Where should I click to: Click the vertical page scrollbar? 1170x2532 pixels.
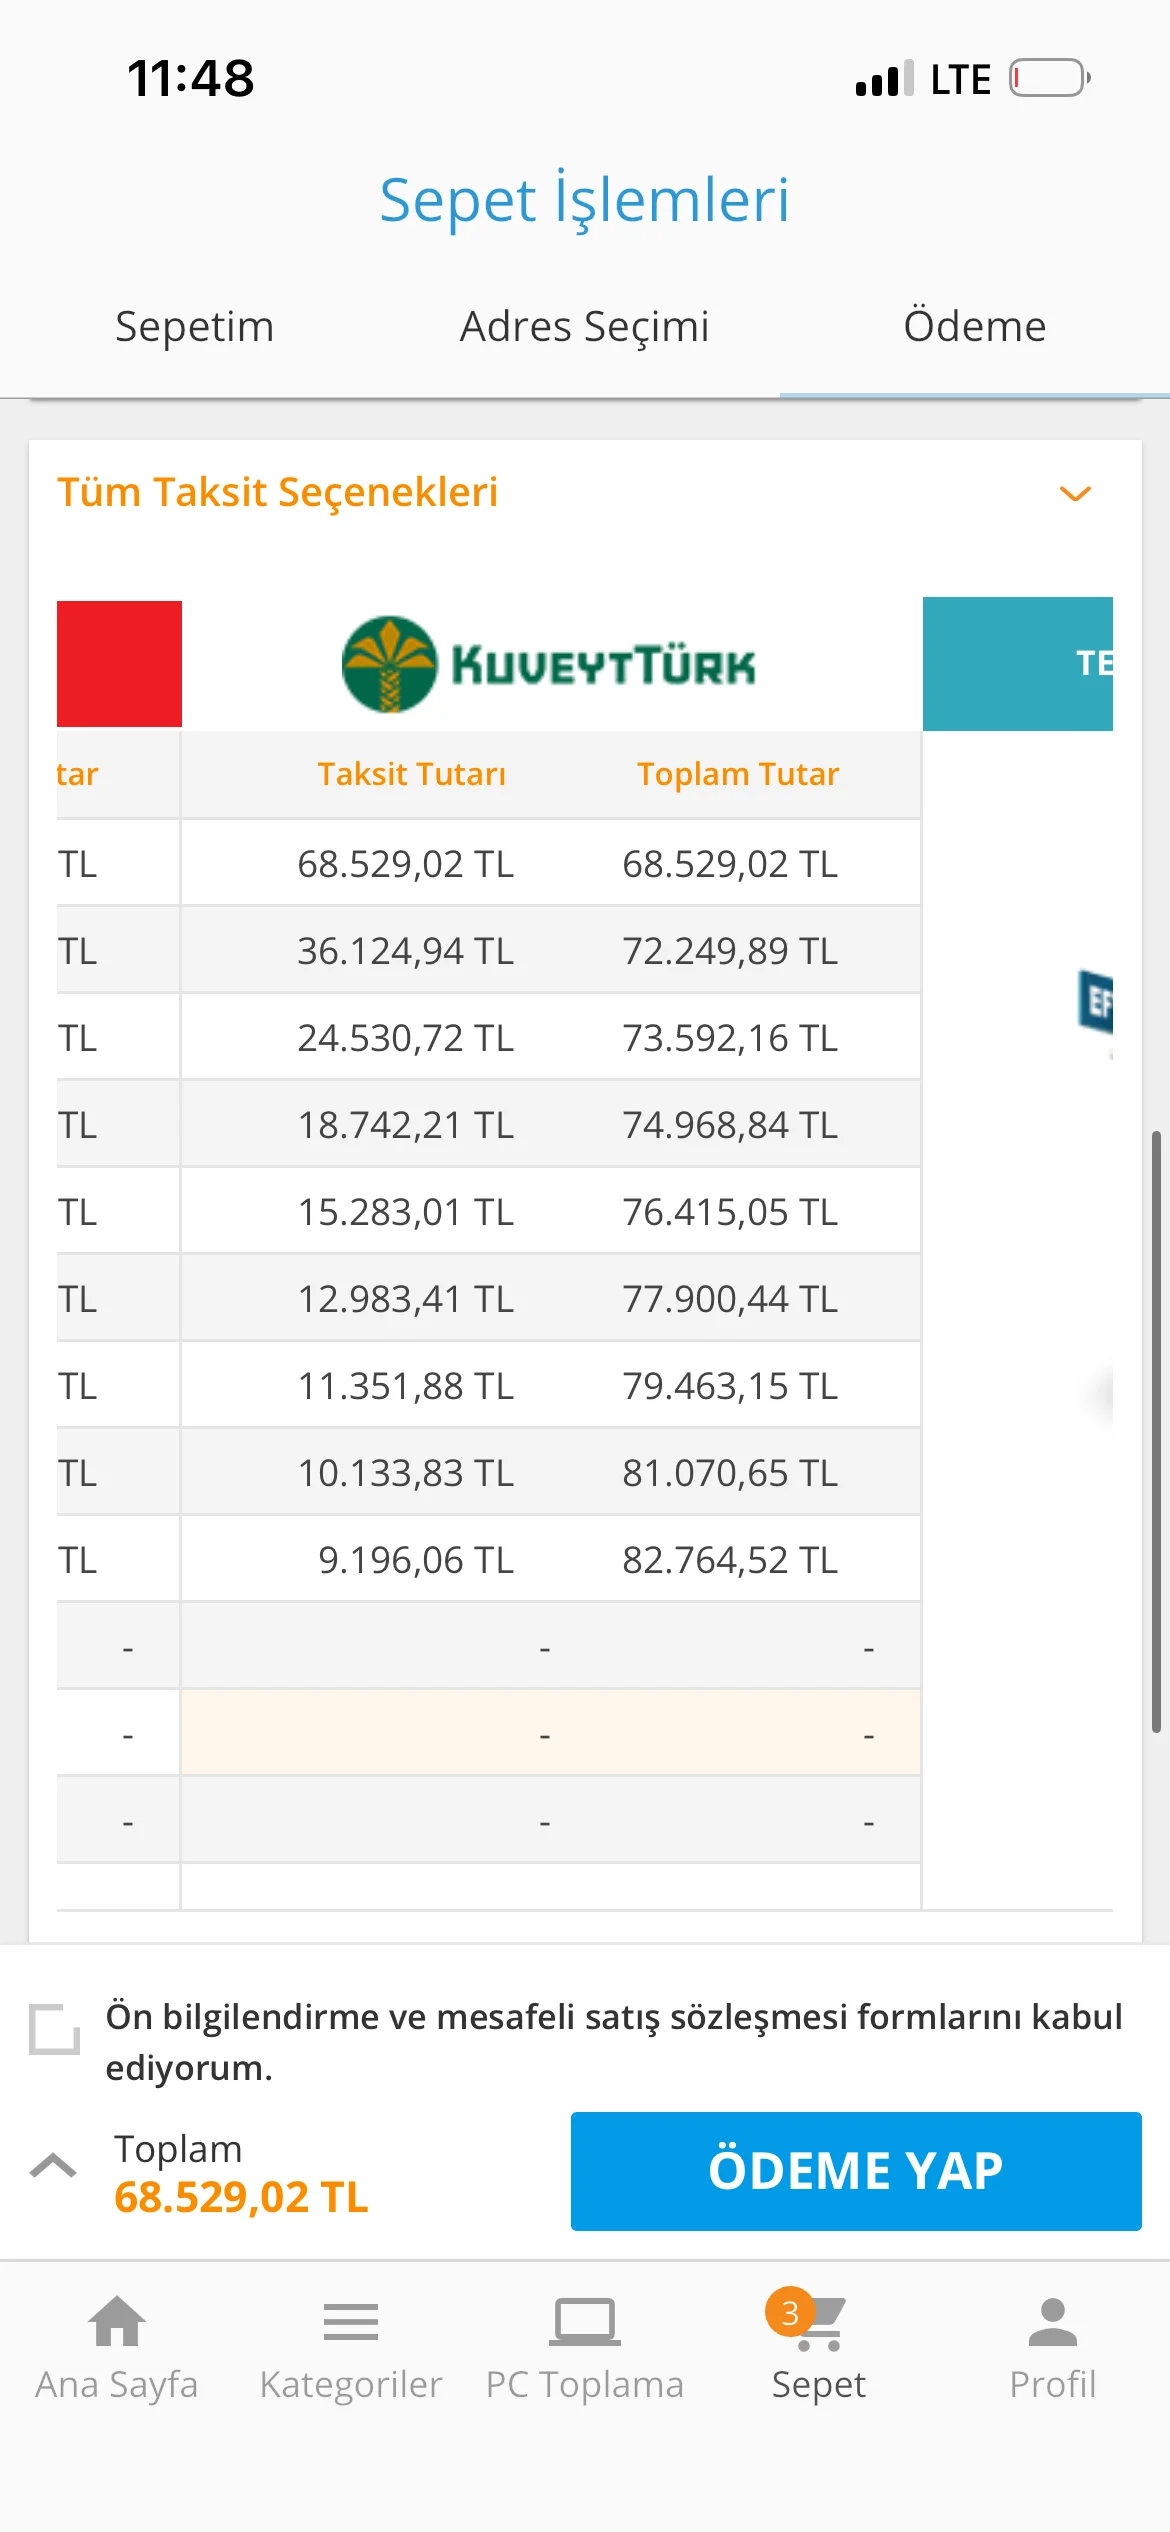click(x=1156, y=1430)
